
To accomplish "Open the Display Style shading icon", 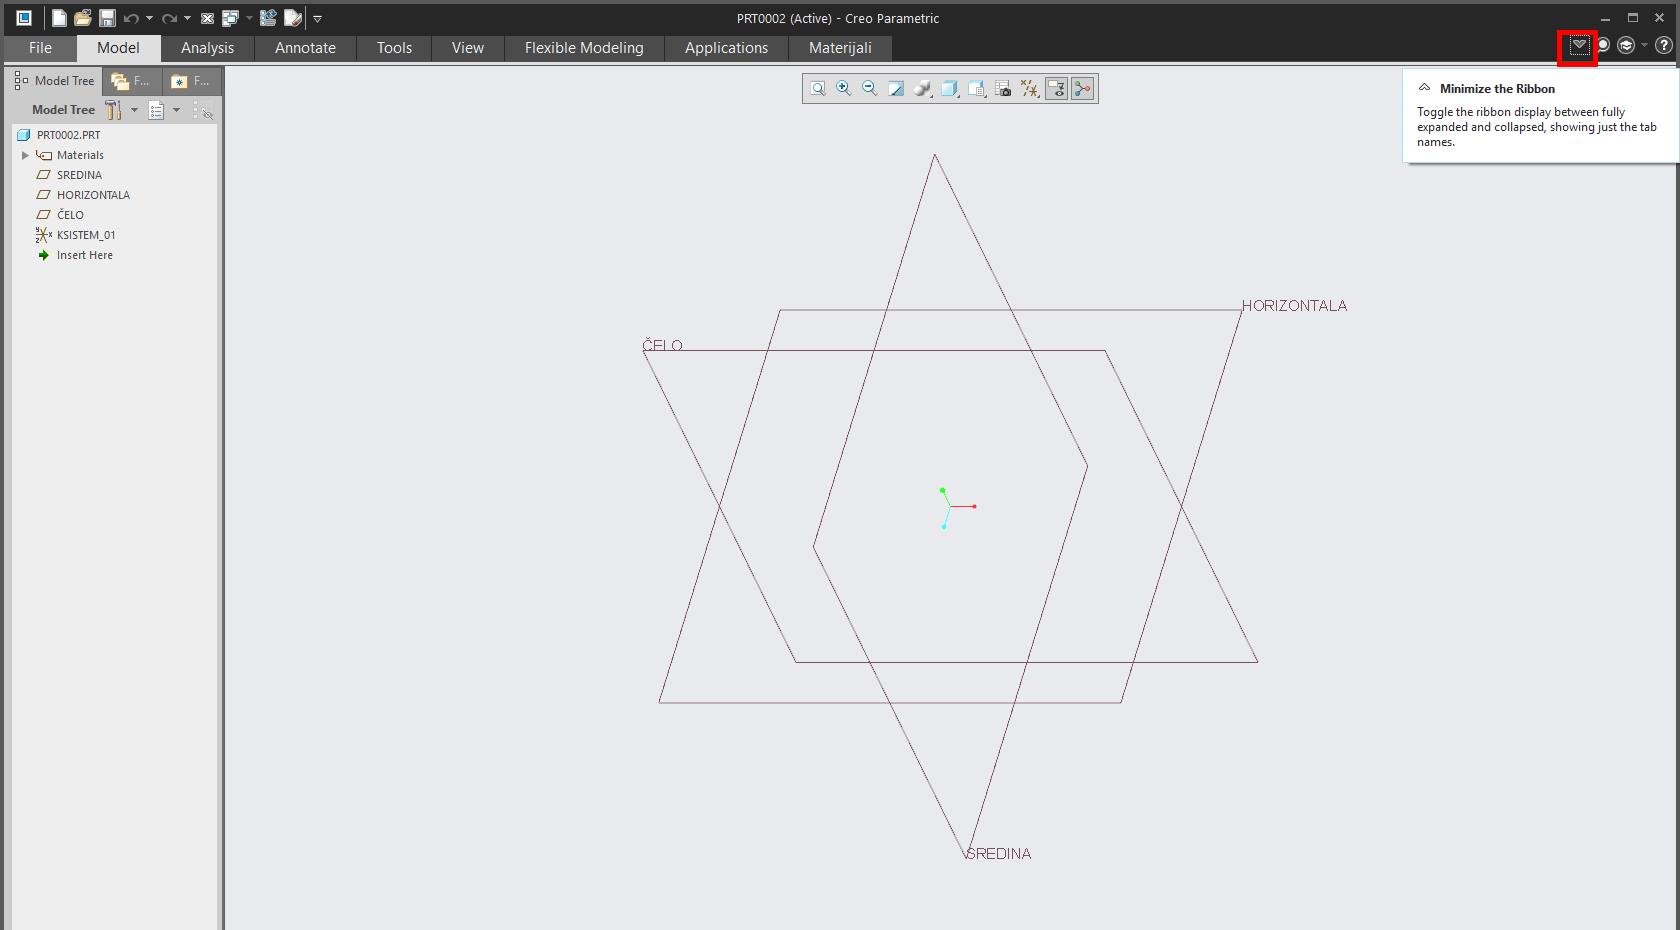I will point(922,89).
